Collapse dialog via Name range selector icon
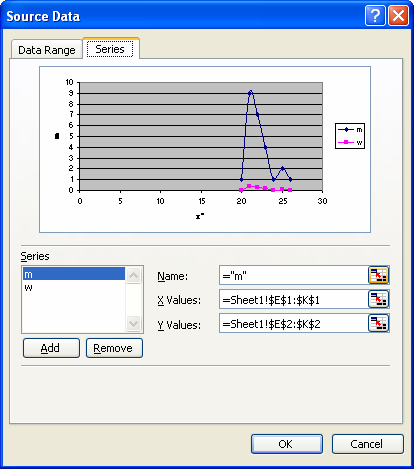 [x=378, y=275]
